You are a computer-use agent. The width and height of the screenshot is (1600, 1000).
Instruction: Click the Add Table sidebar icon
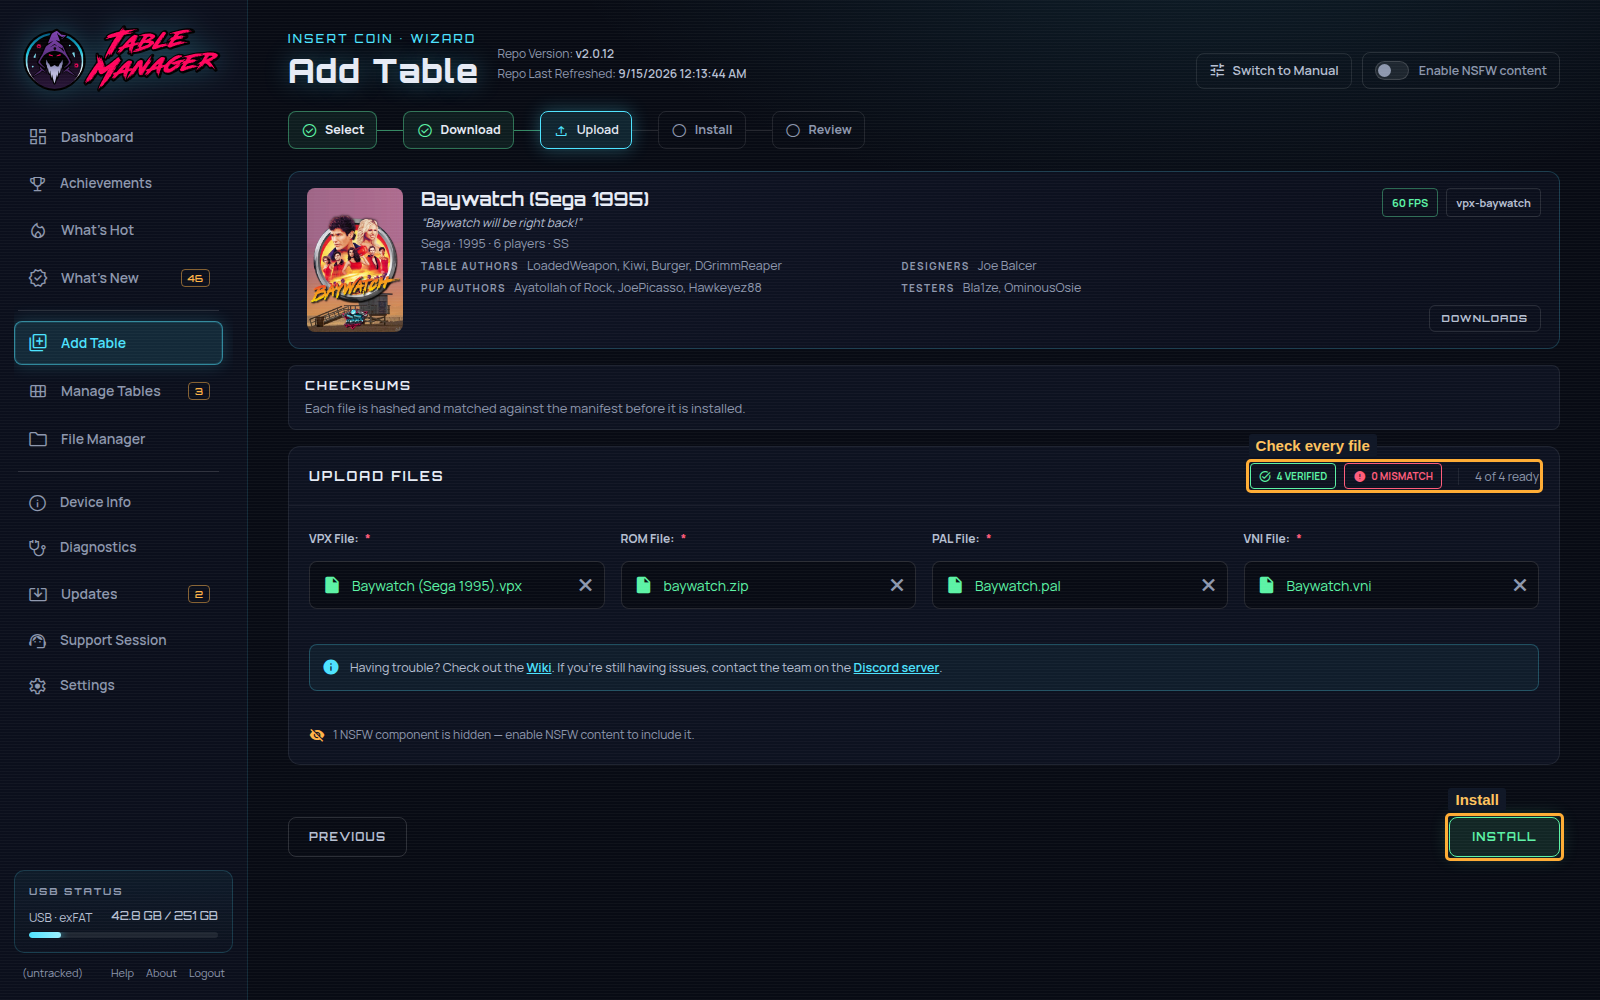pyautogui.click(x=38, y=342)
